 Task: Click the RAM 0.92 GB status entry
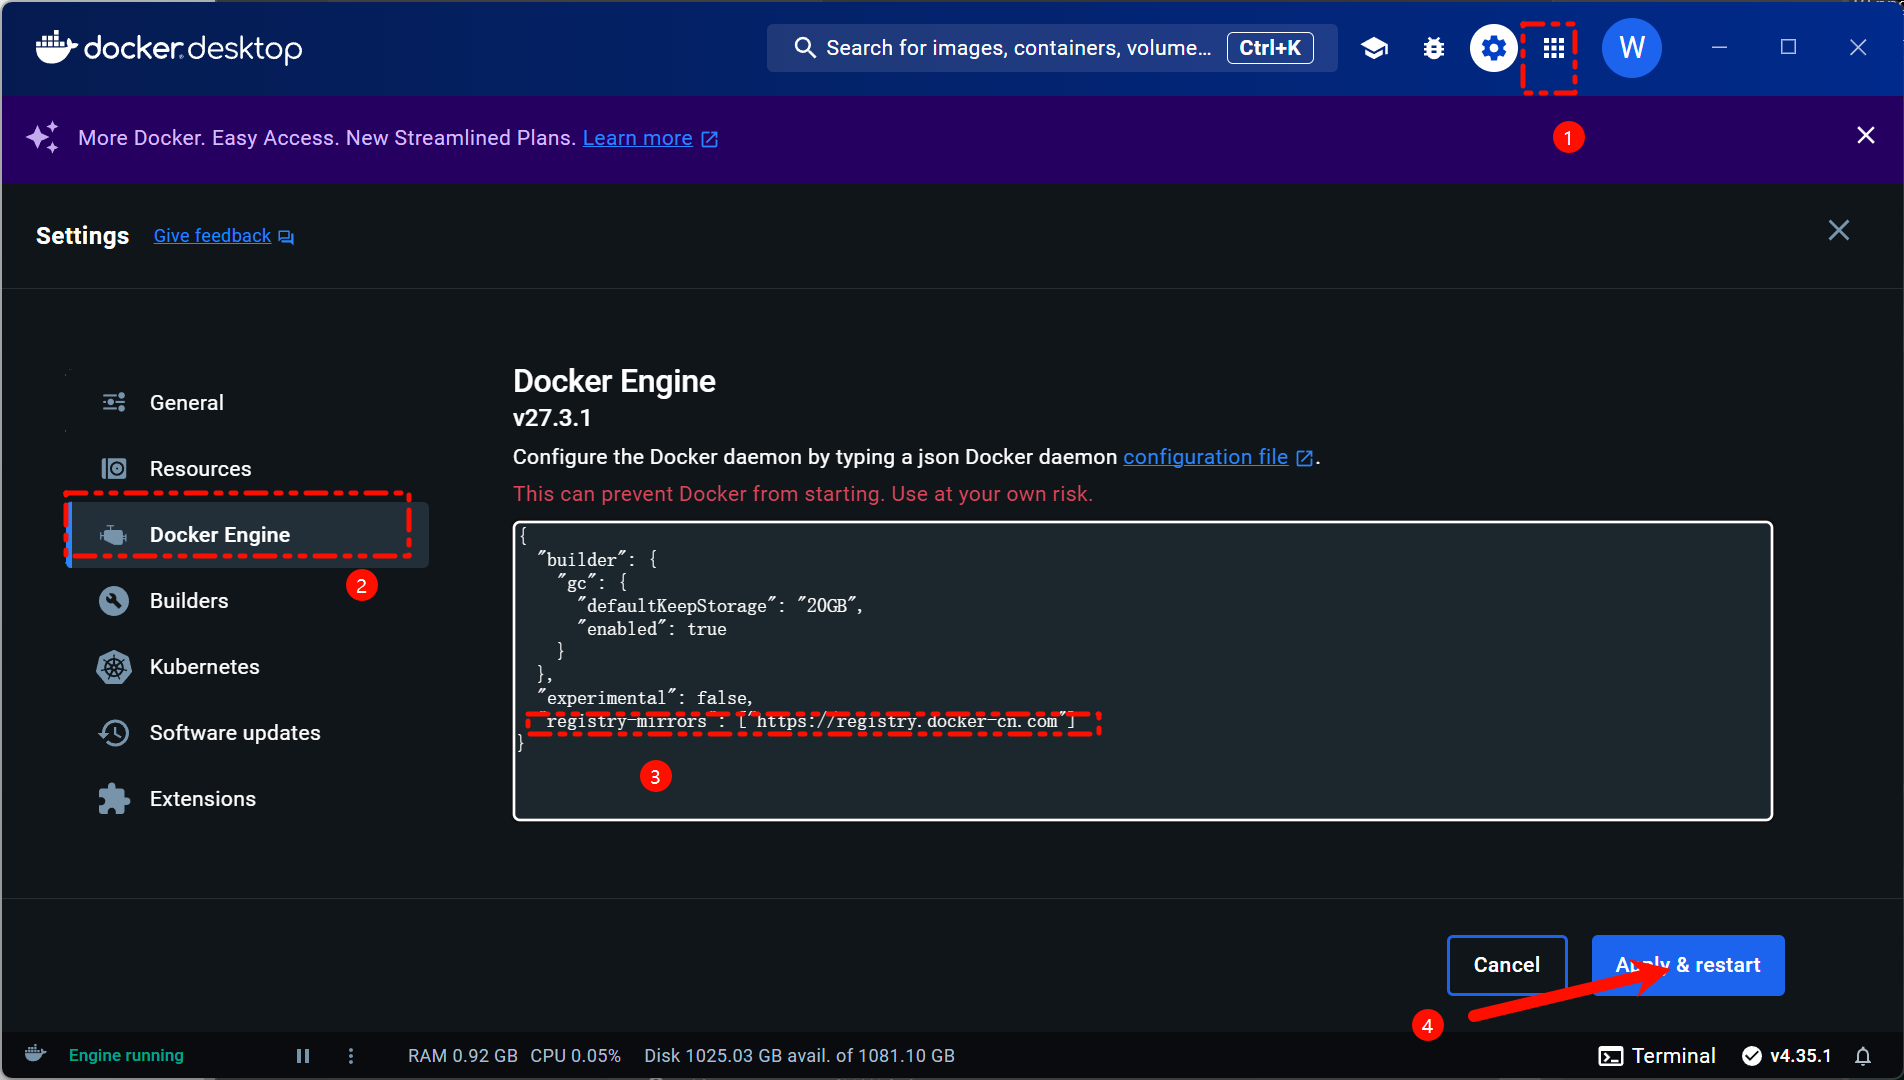463,1056
